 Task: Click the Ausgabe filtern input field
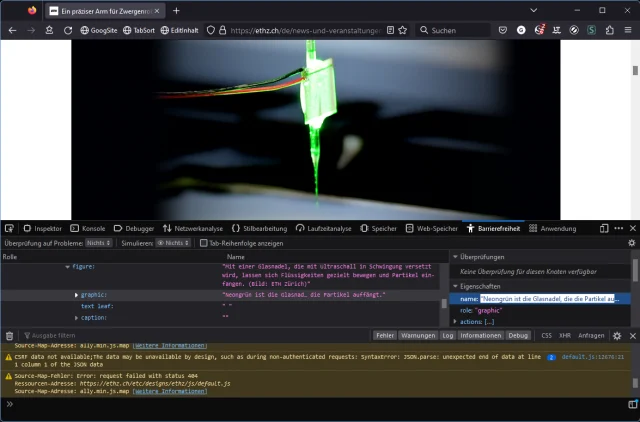[x=60, y=336]
